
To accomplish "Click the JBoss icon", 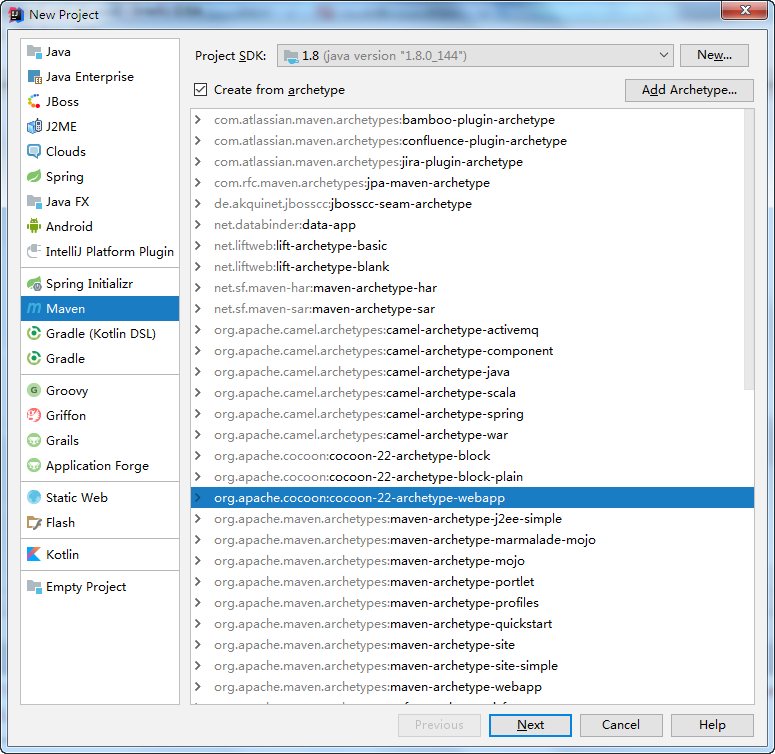I will 34,101.
